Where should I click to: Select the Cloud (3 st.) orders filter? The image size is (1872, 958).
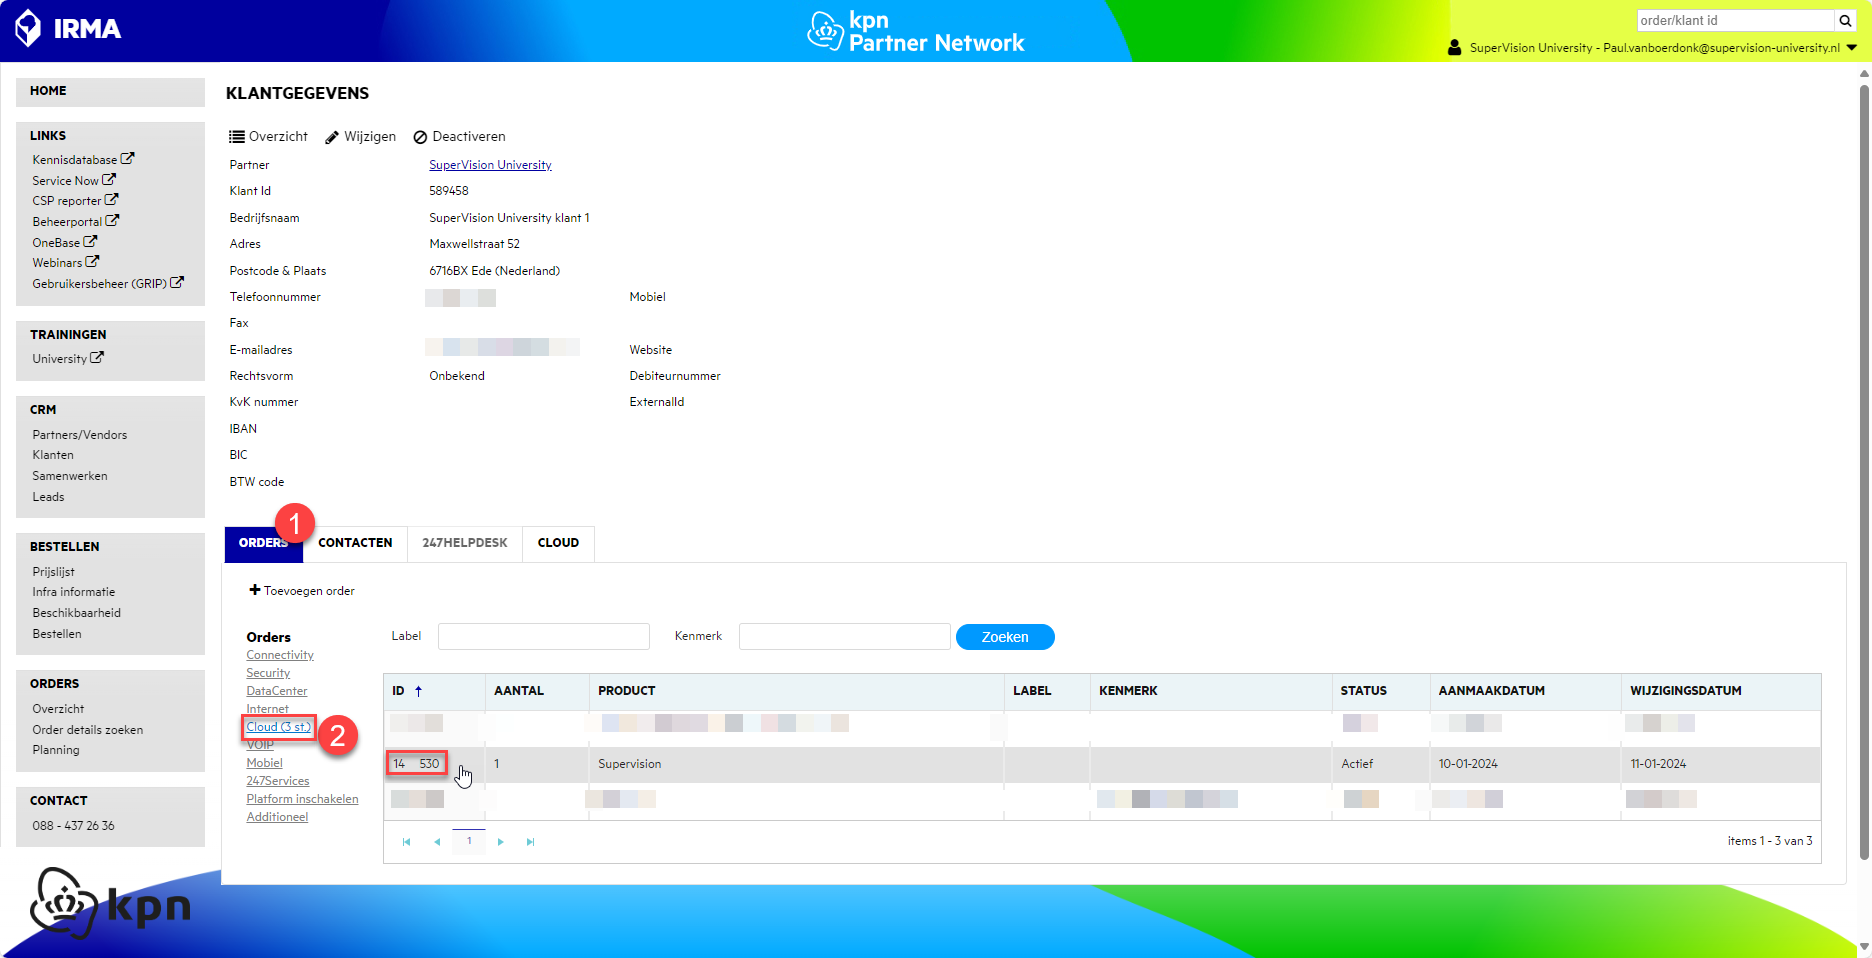(x=279, y=727)
